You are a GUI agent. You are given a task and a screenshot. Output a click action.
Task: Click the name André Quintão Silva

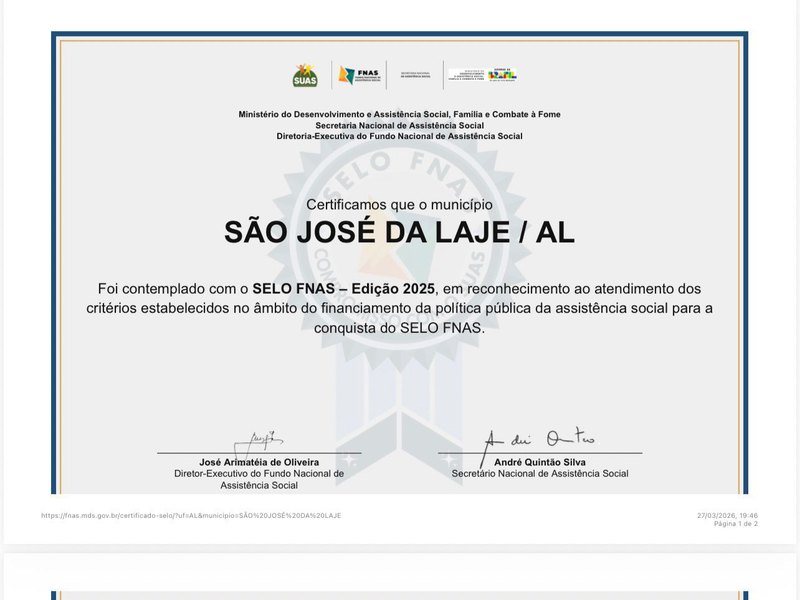[x=540, y=463]
